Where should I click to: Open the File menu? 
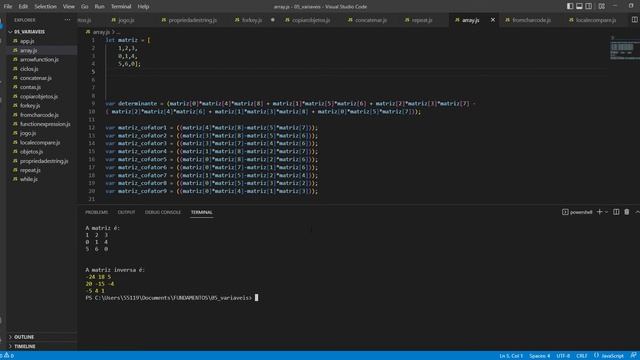[x=8, y=6]
